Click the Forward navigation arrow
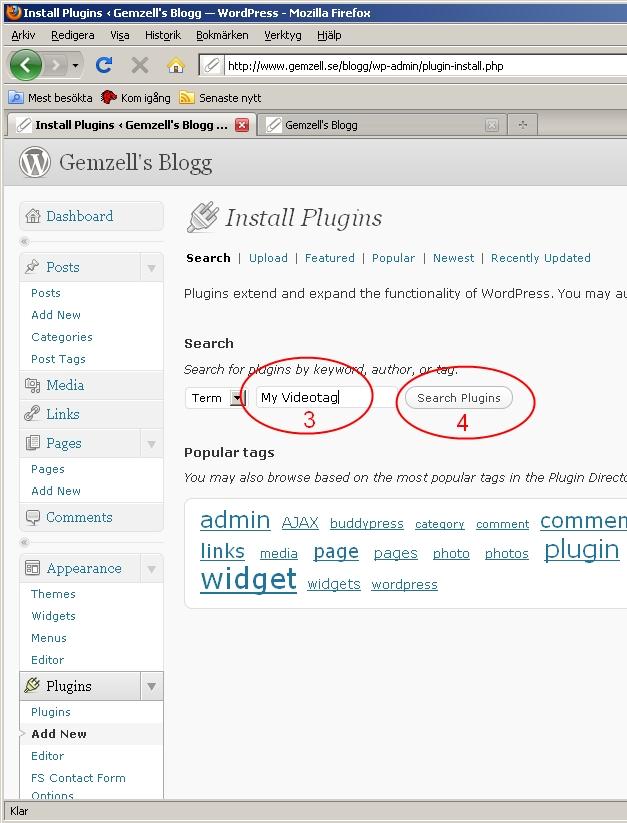This screenshot has height=823, width=627. [x=55, y=66]
